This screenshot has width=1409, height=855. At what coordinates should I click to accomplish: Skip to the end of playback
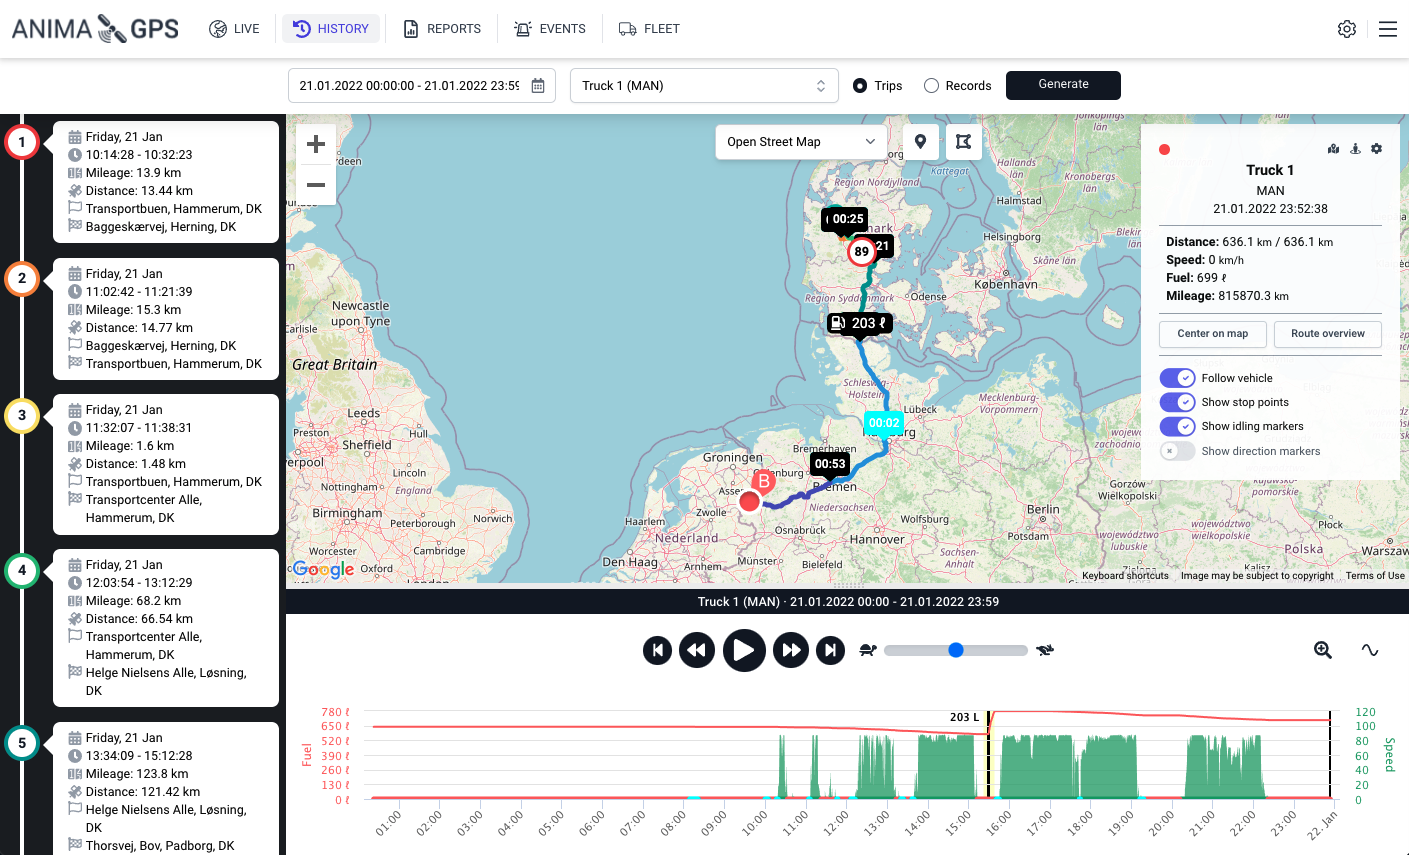click(x=830, y=650)
